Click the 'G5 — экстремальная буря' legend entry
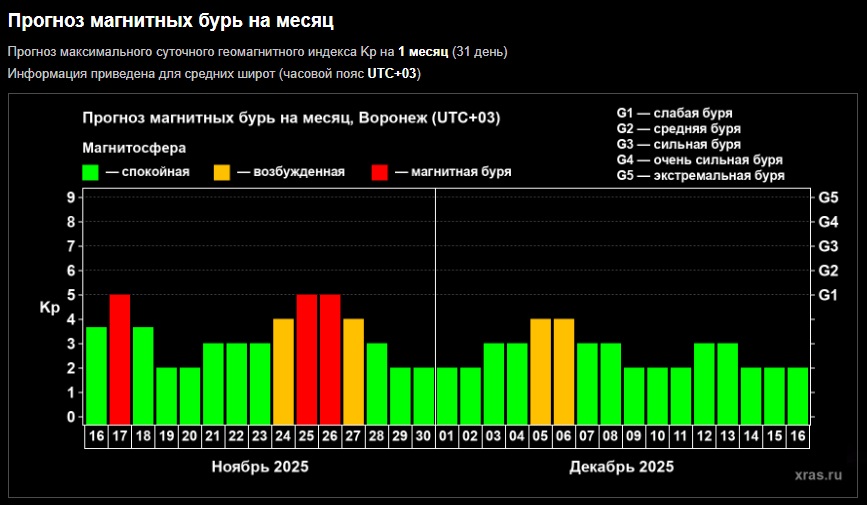 [700, 176]
